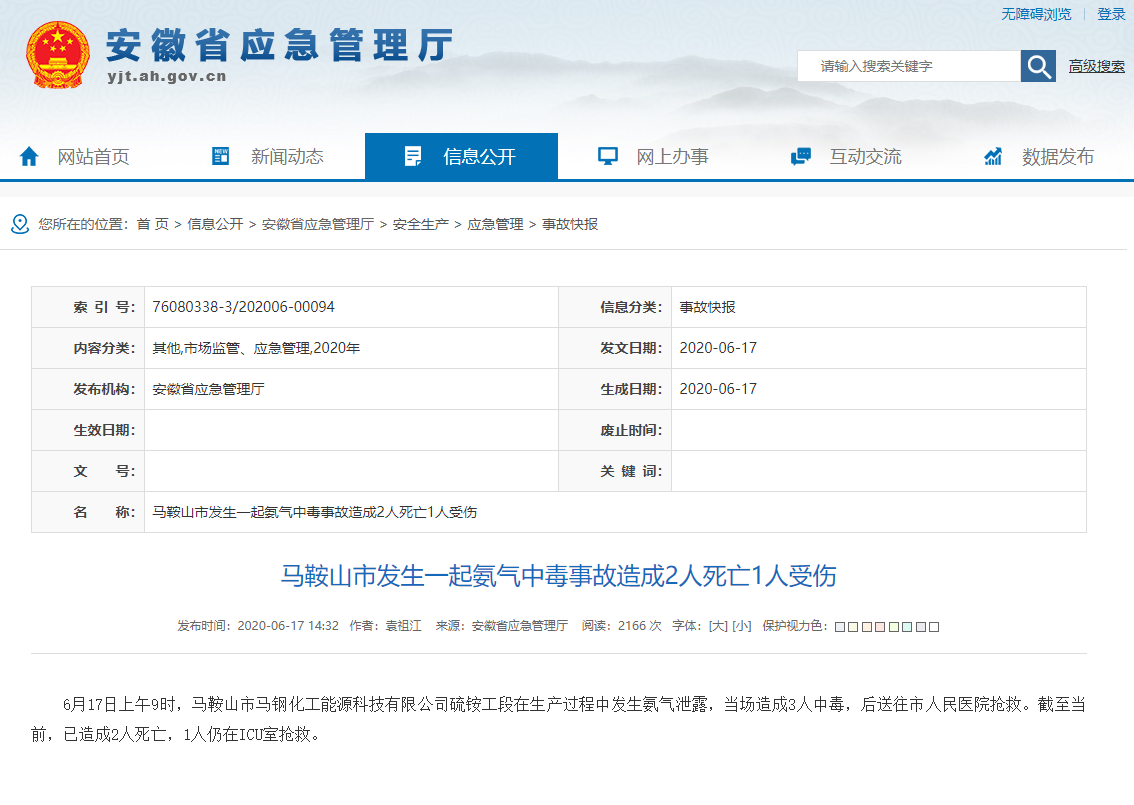Click the home icon beside 网站首页
1134x805 pixels.
click(29, 156)
